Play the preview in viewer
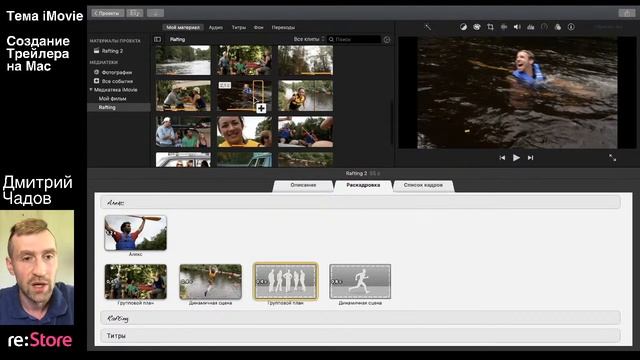The image size is (640, 360). point(516,158)
